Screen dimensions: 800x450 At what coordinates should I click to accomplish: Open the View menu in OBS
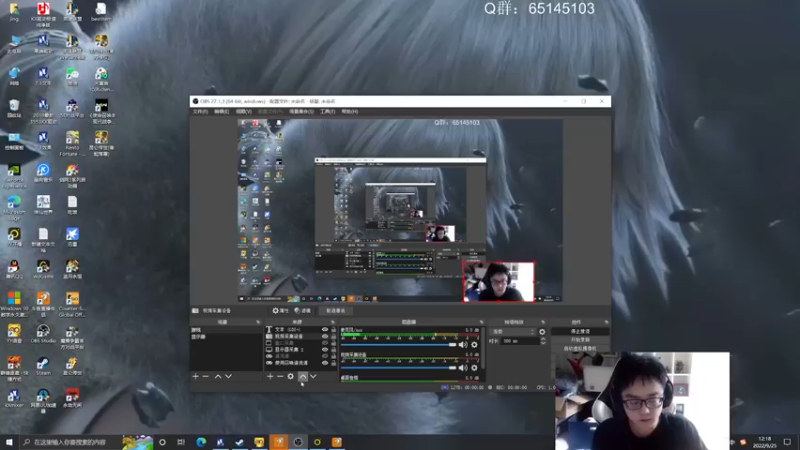pyautogui.click(x=243, y=111)
